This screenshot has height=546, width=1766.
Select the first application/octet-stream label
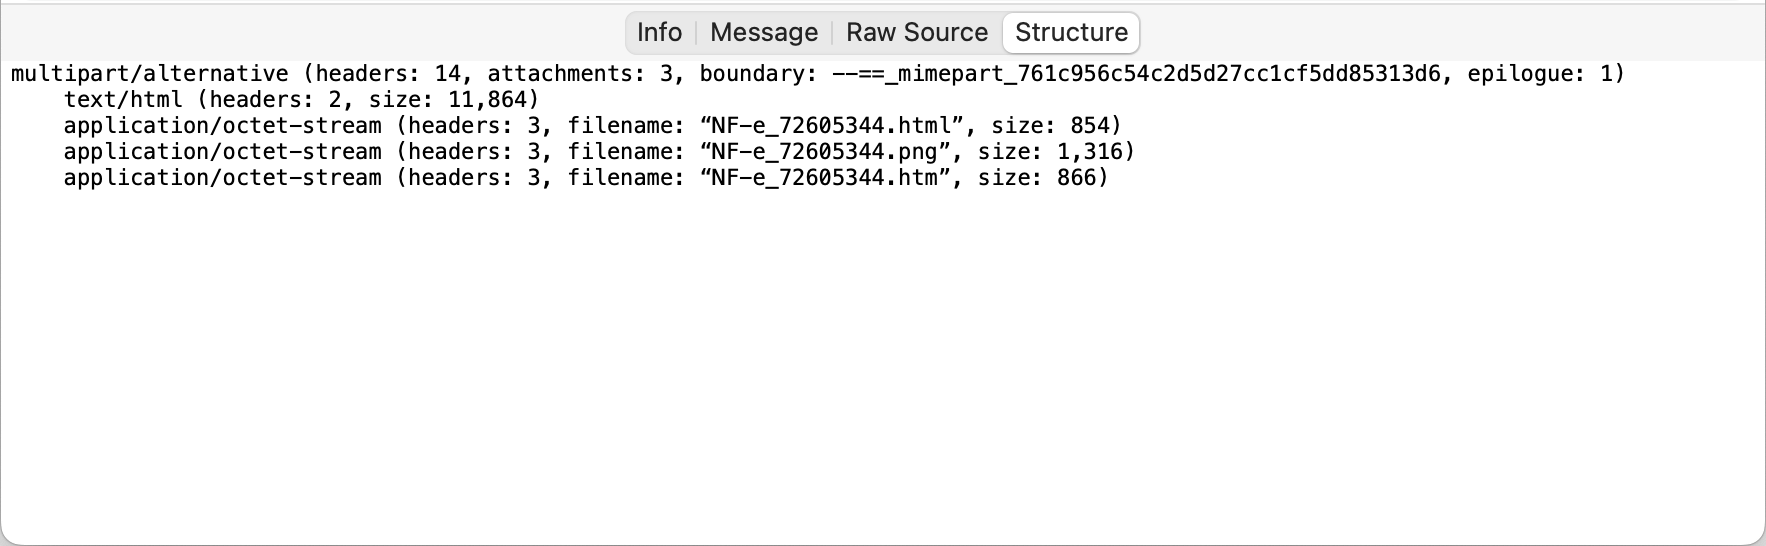[x=222, y=126]
